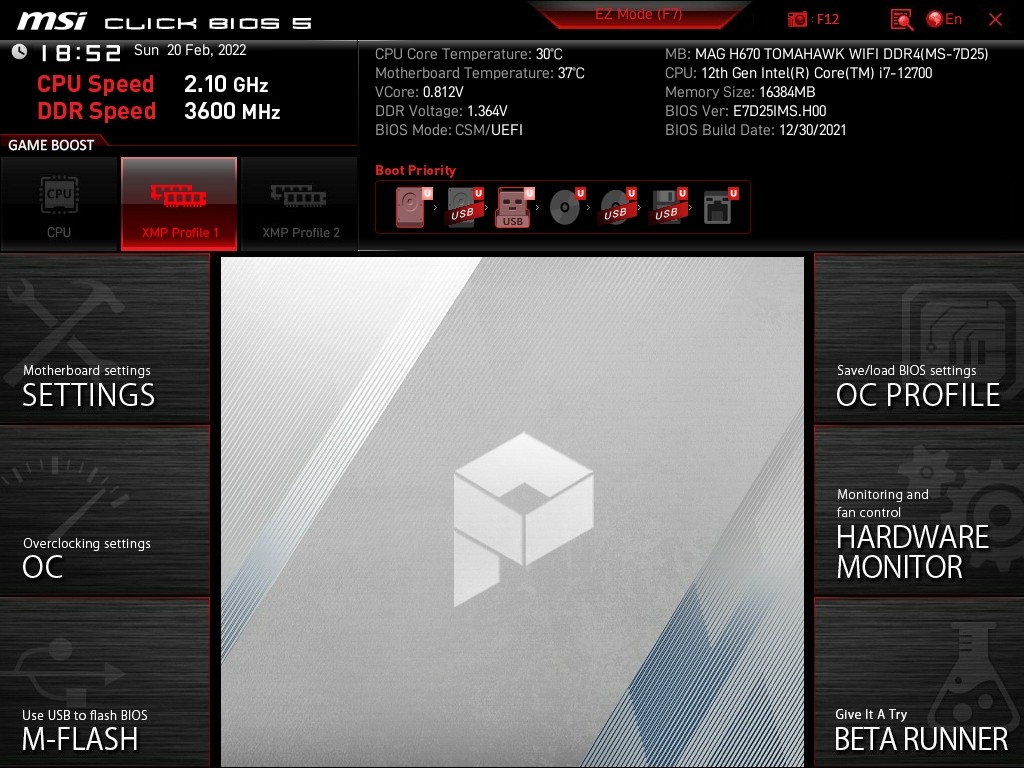The width and height of the screenshot is (1024, 768).
Task: Click the Motherboard Temperature 37°C reading
Action: (479, 73)
